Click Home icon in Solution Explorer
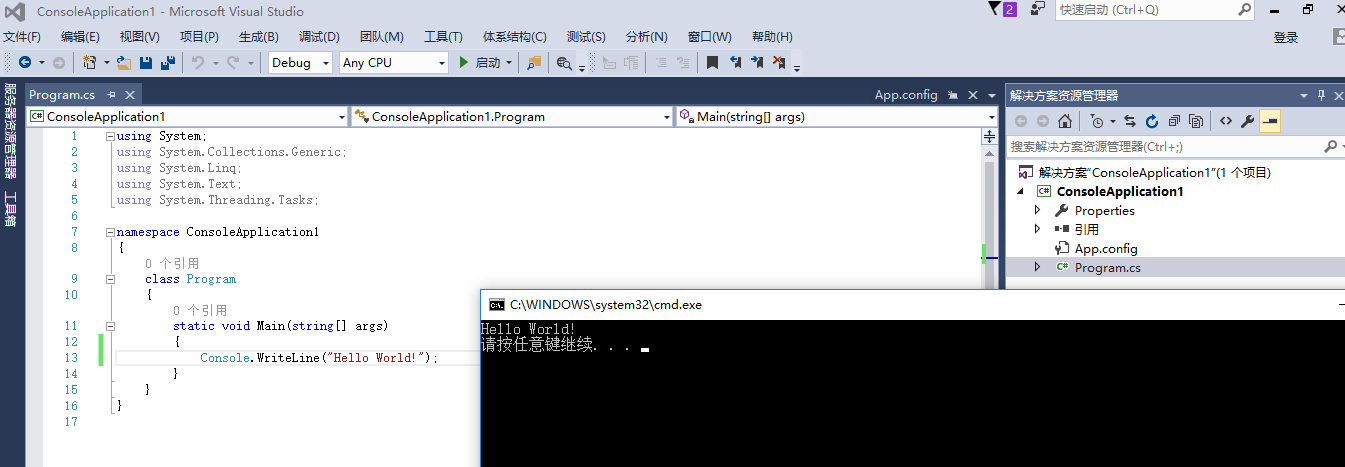1345x467 pixels. (x=1065, y=121)
